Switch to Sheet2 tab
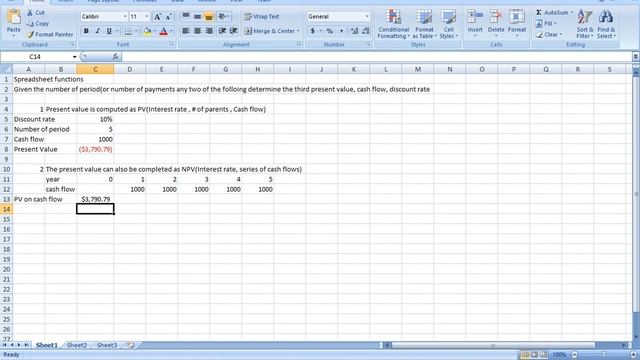The width and height of the screenshot is (640, 360). pos(77,345)
